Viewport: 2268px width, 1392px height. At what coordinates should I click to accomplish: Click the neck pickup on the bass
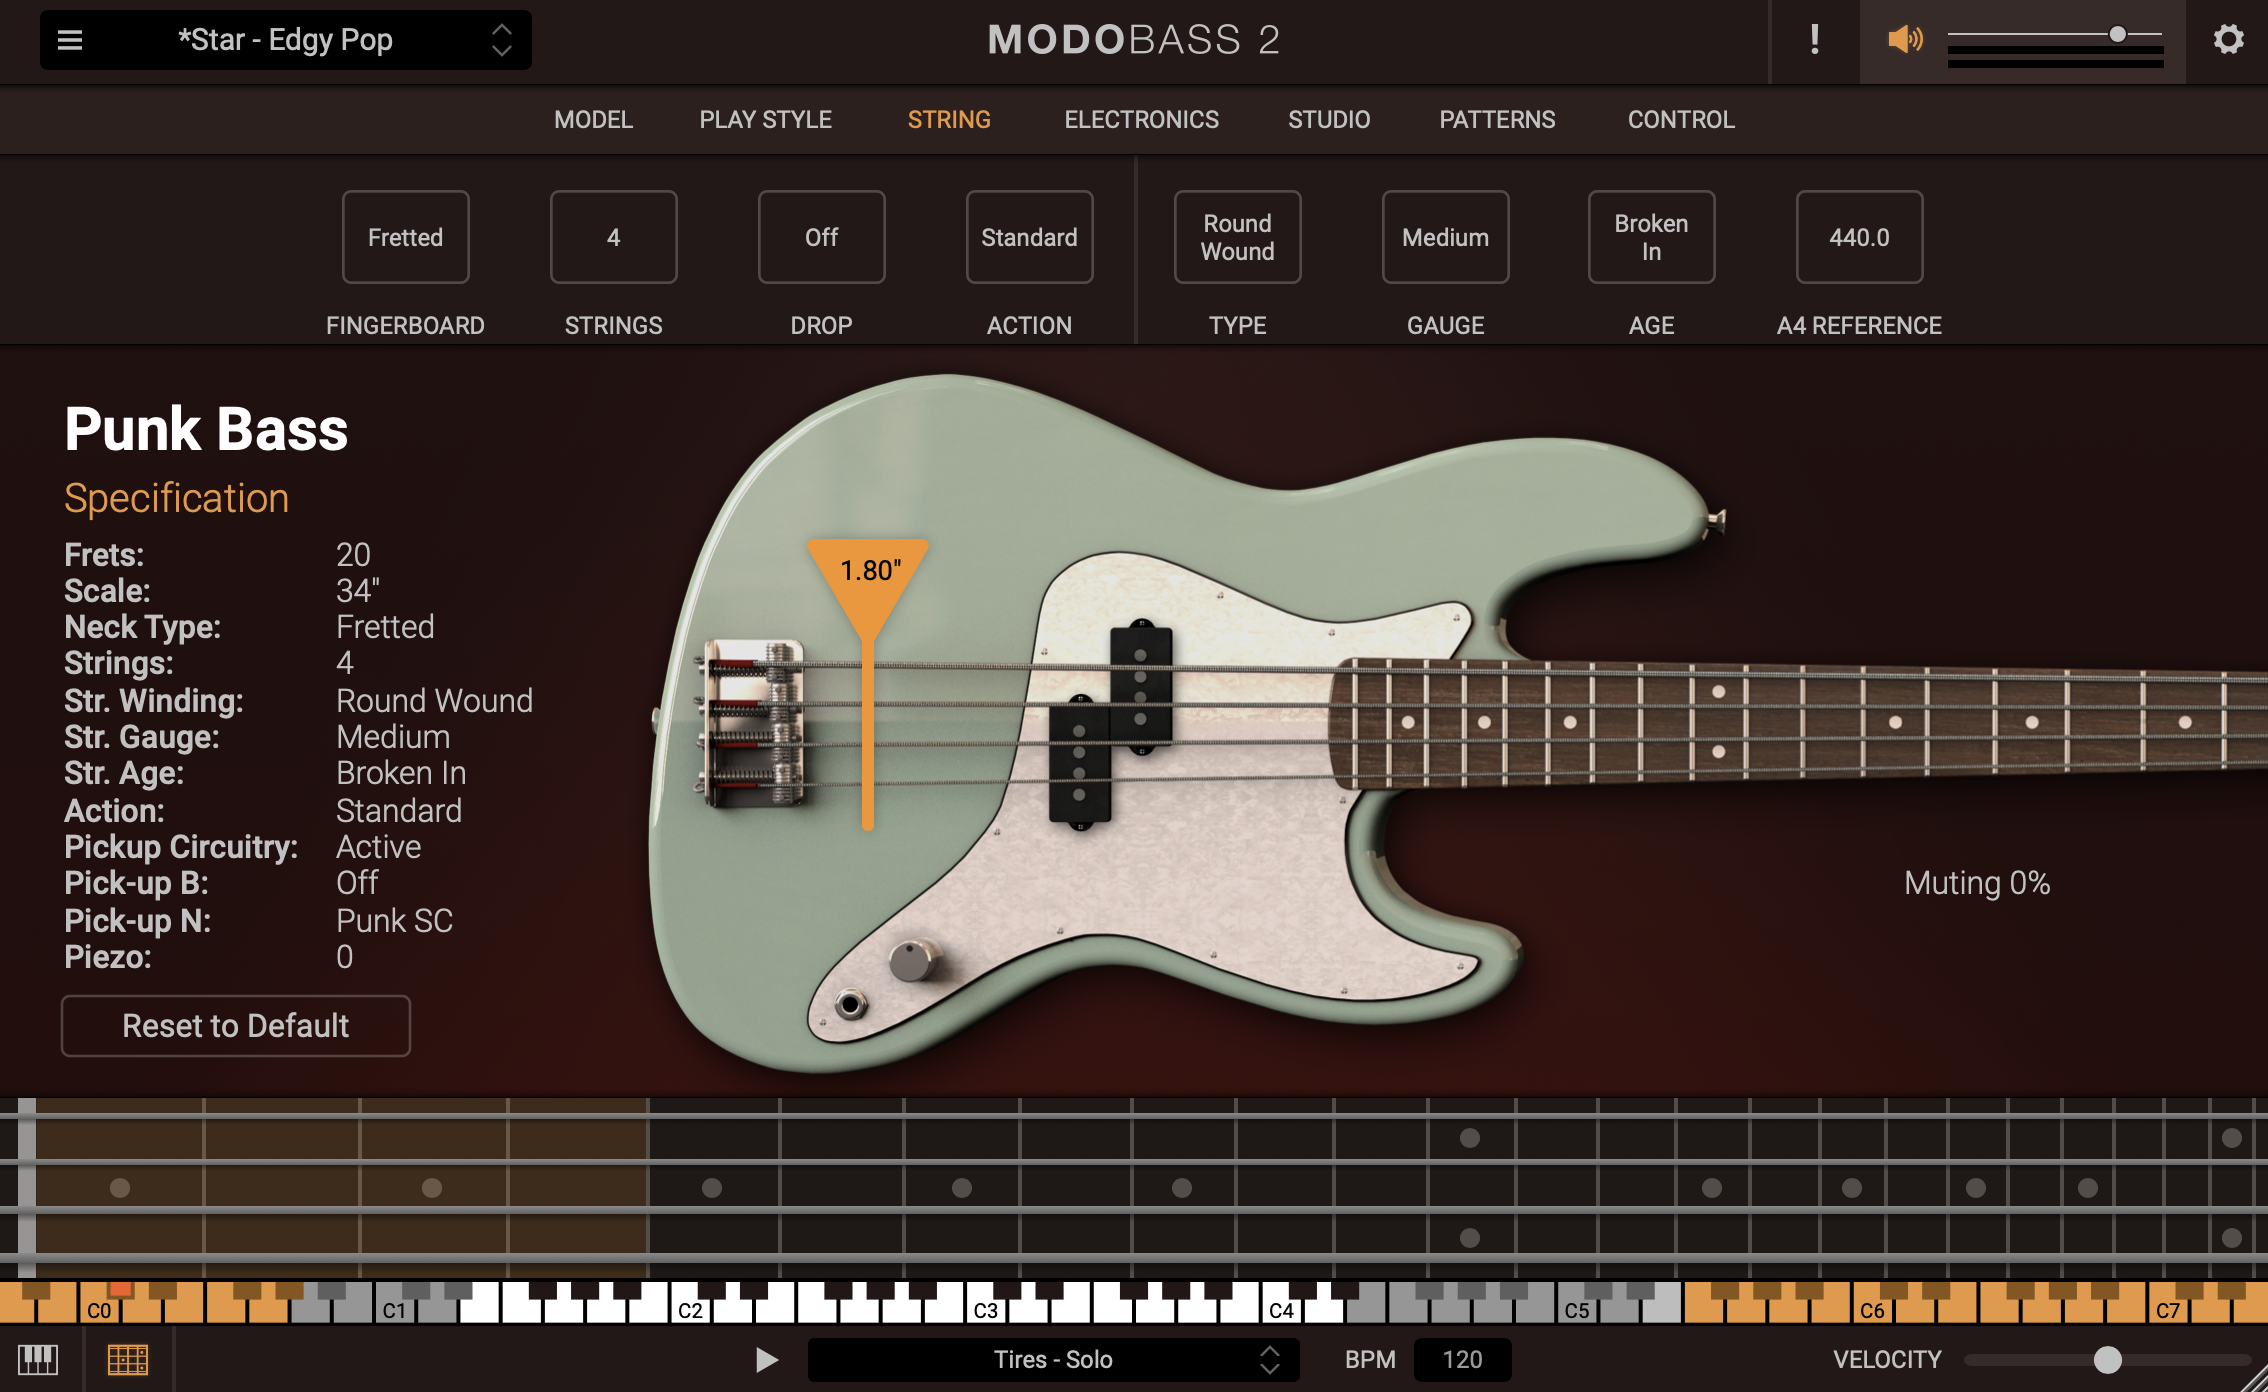1140,688
